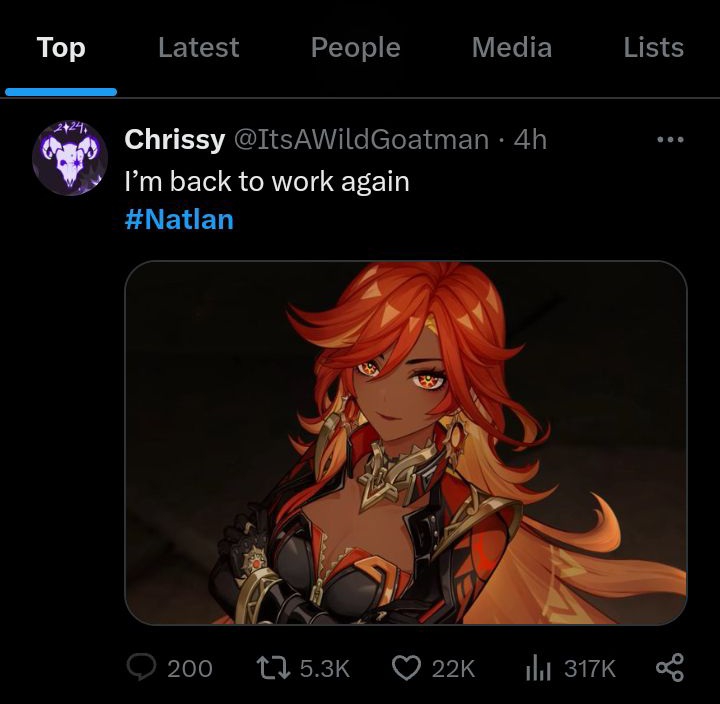Open the Chrissy display name link
Viewport: 720px width, 704px height.
pyautogui.click(x=174, y=140)
